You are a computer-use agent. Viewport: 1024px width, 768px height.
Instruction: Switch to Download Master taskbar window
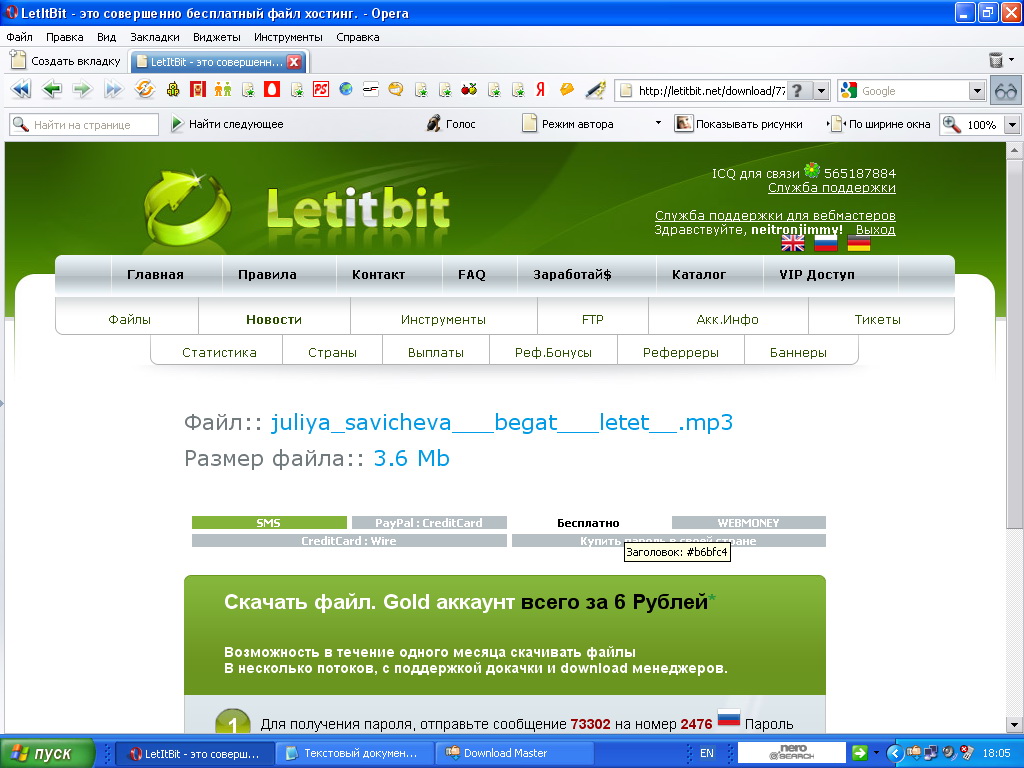(513, 753)
